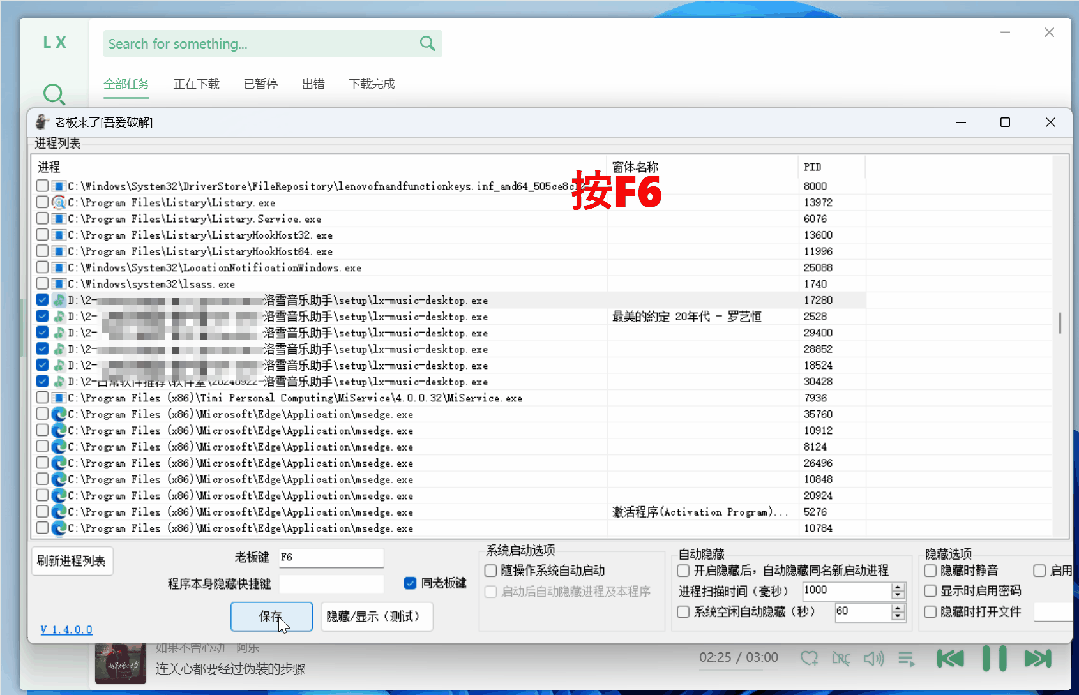
Task: Toggle the desktop lyrics icon in player bar
Action: tap(841, 659)
